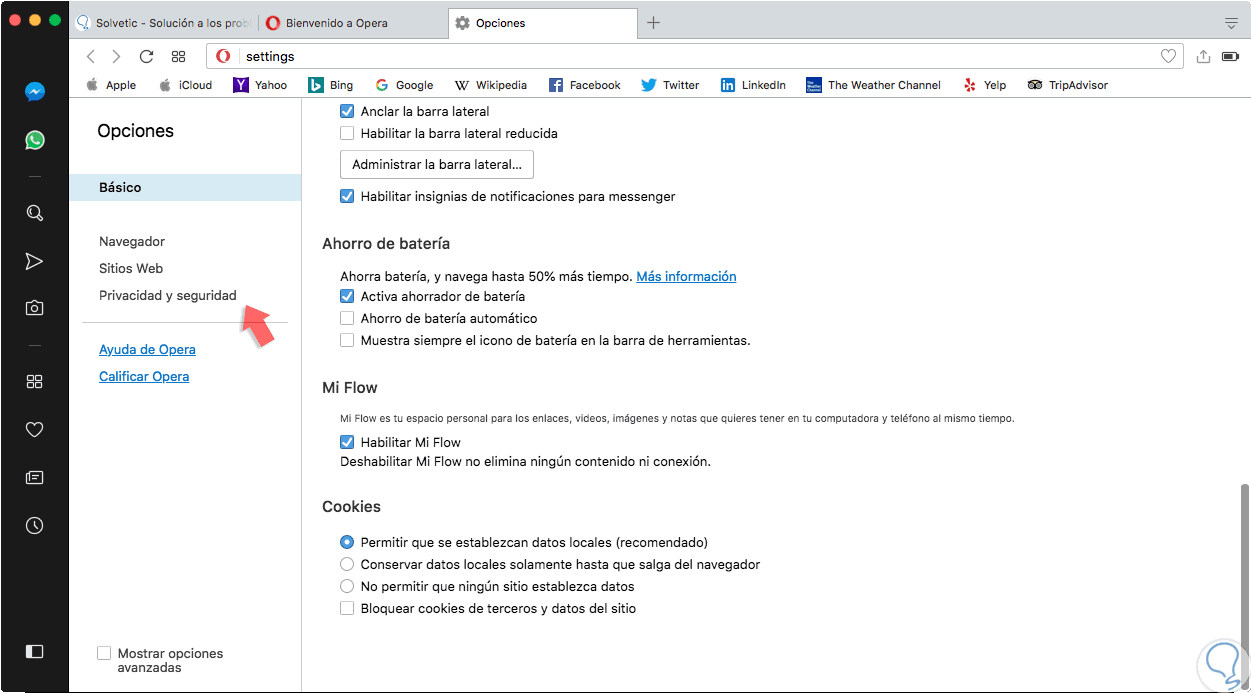The image size is (1251, 693).
Task: Reload the page with the refresh icon
Action: click(146, 57)
